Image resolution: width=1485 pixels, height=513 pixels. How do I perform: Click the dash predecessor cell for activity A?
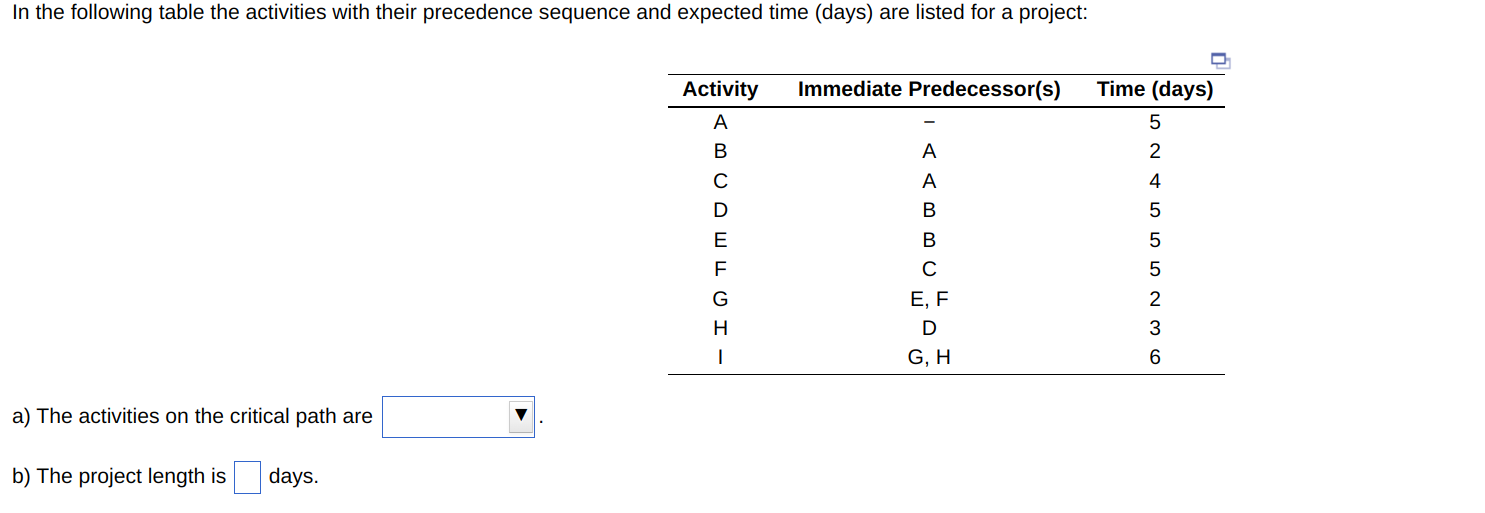pos(929,123)
